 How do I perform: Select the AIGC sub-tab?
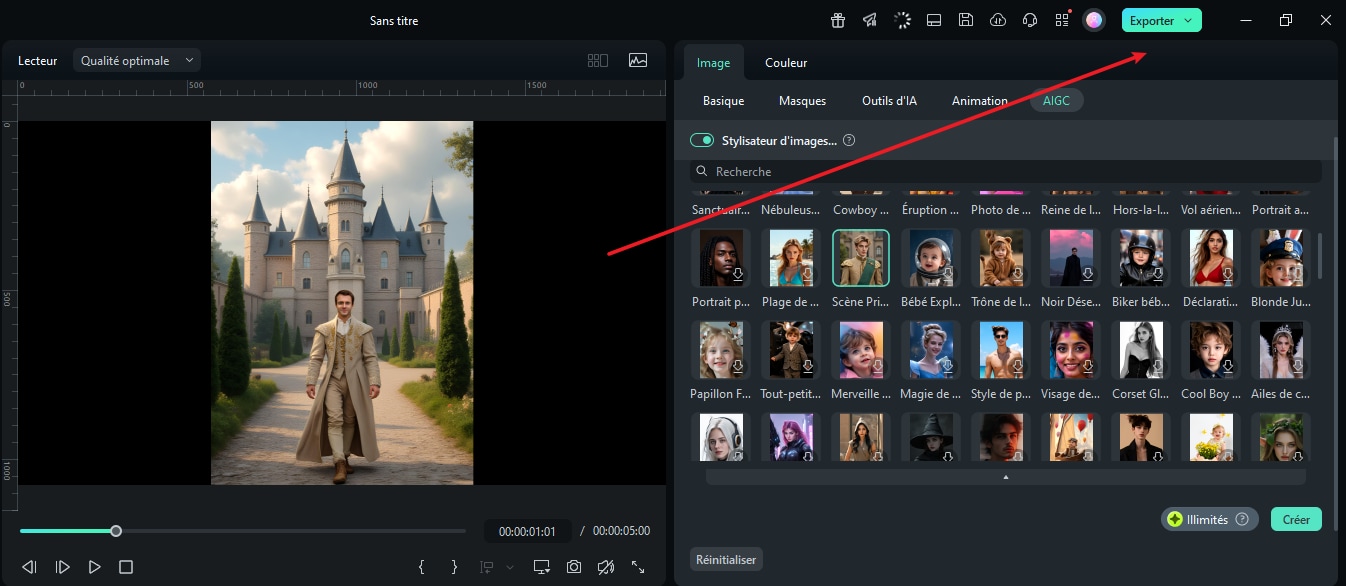point(1057,101)
